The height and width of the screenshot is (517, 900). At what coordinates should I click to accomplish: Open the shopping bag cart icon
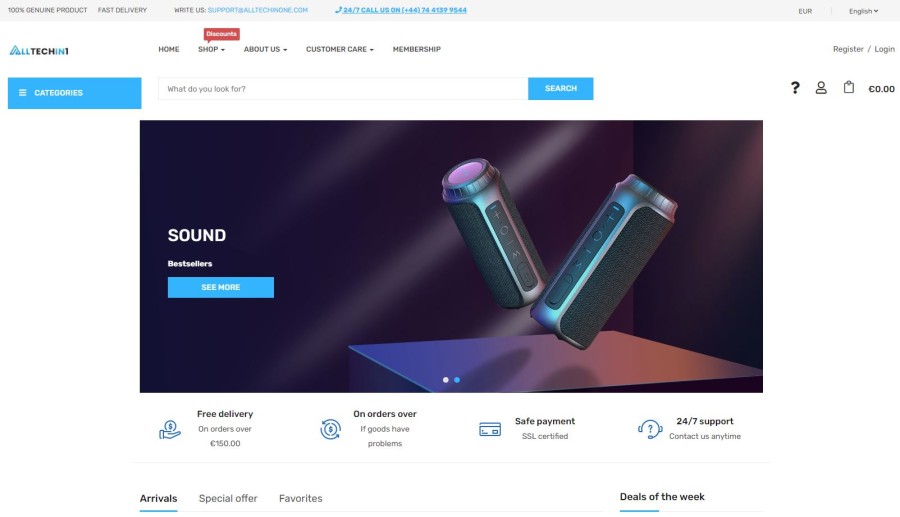[x=848, y=87]
